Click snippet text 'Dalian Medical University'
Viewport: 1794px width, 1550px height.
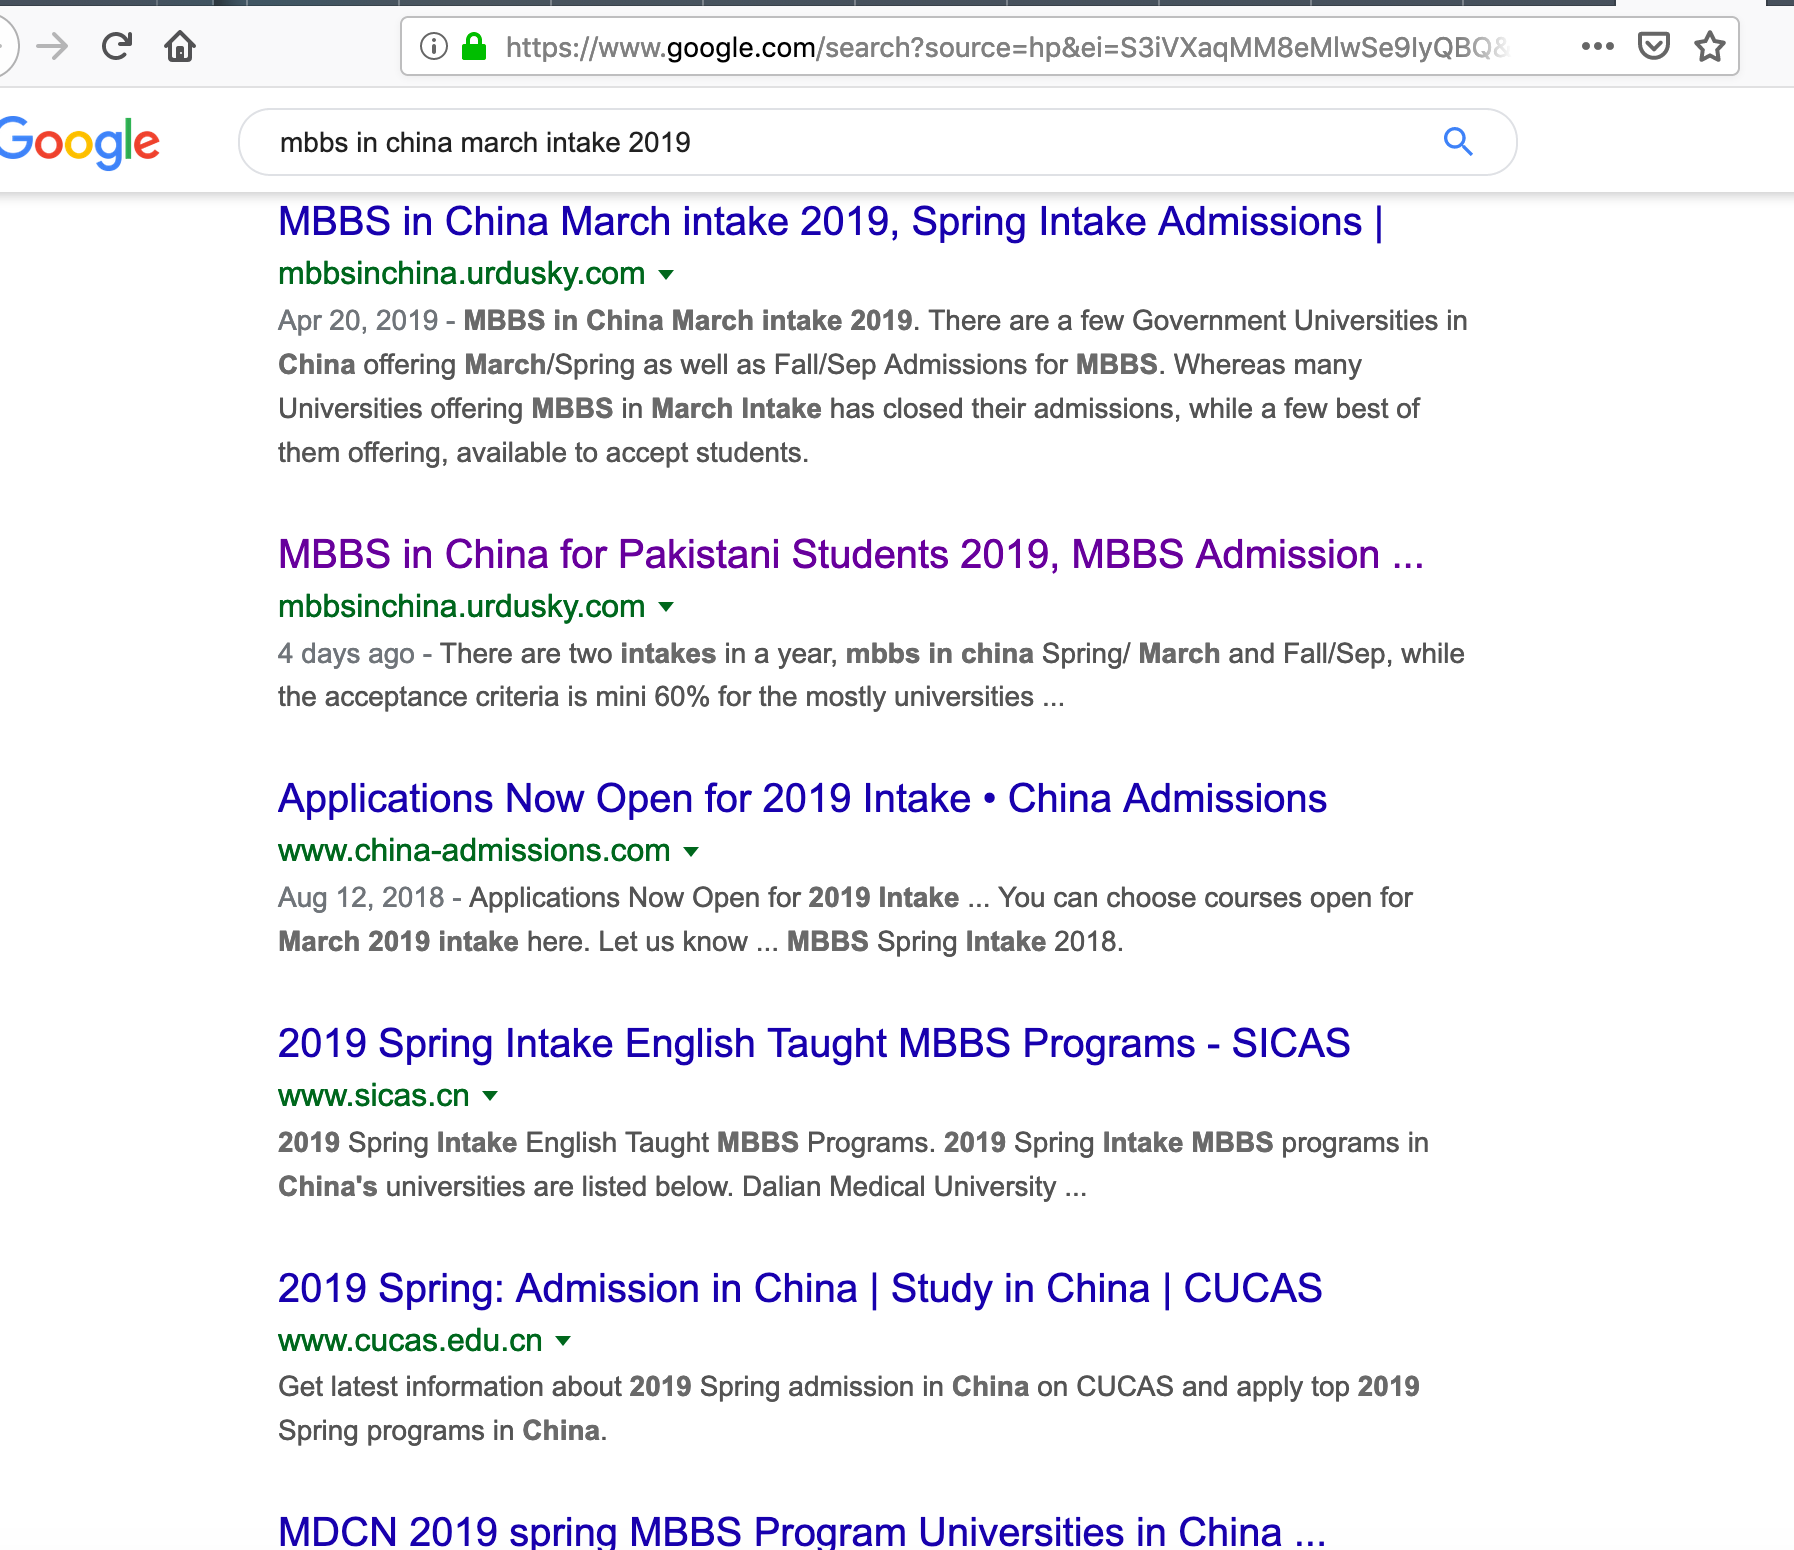click(899, 1187)
